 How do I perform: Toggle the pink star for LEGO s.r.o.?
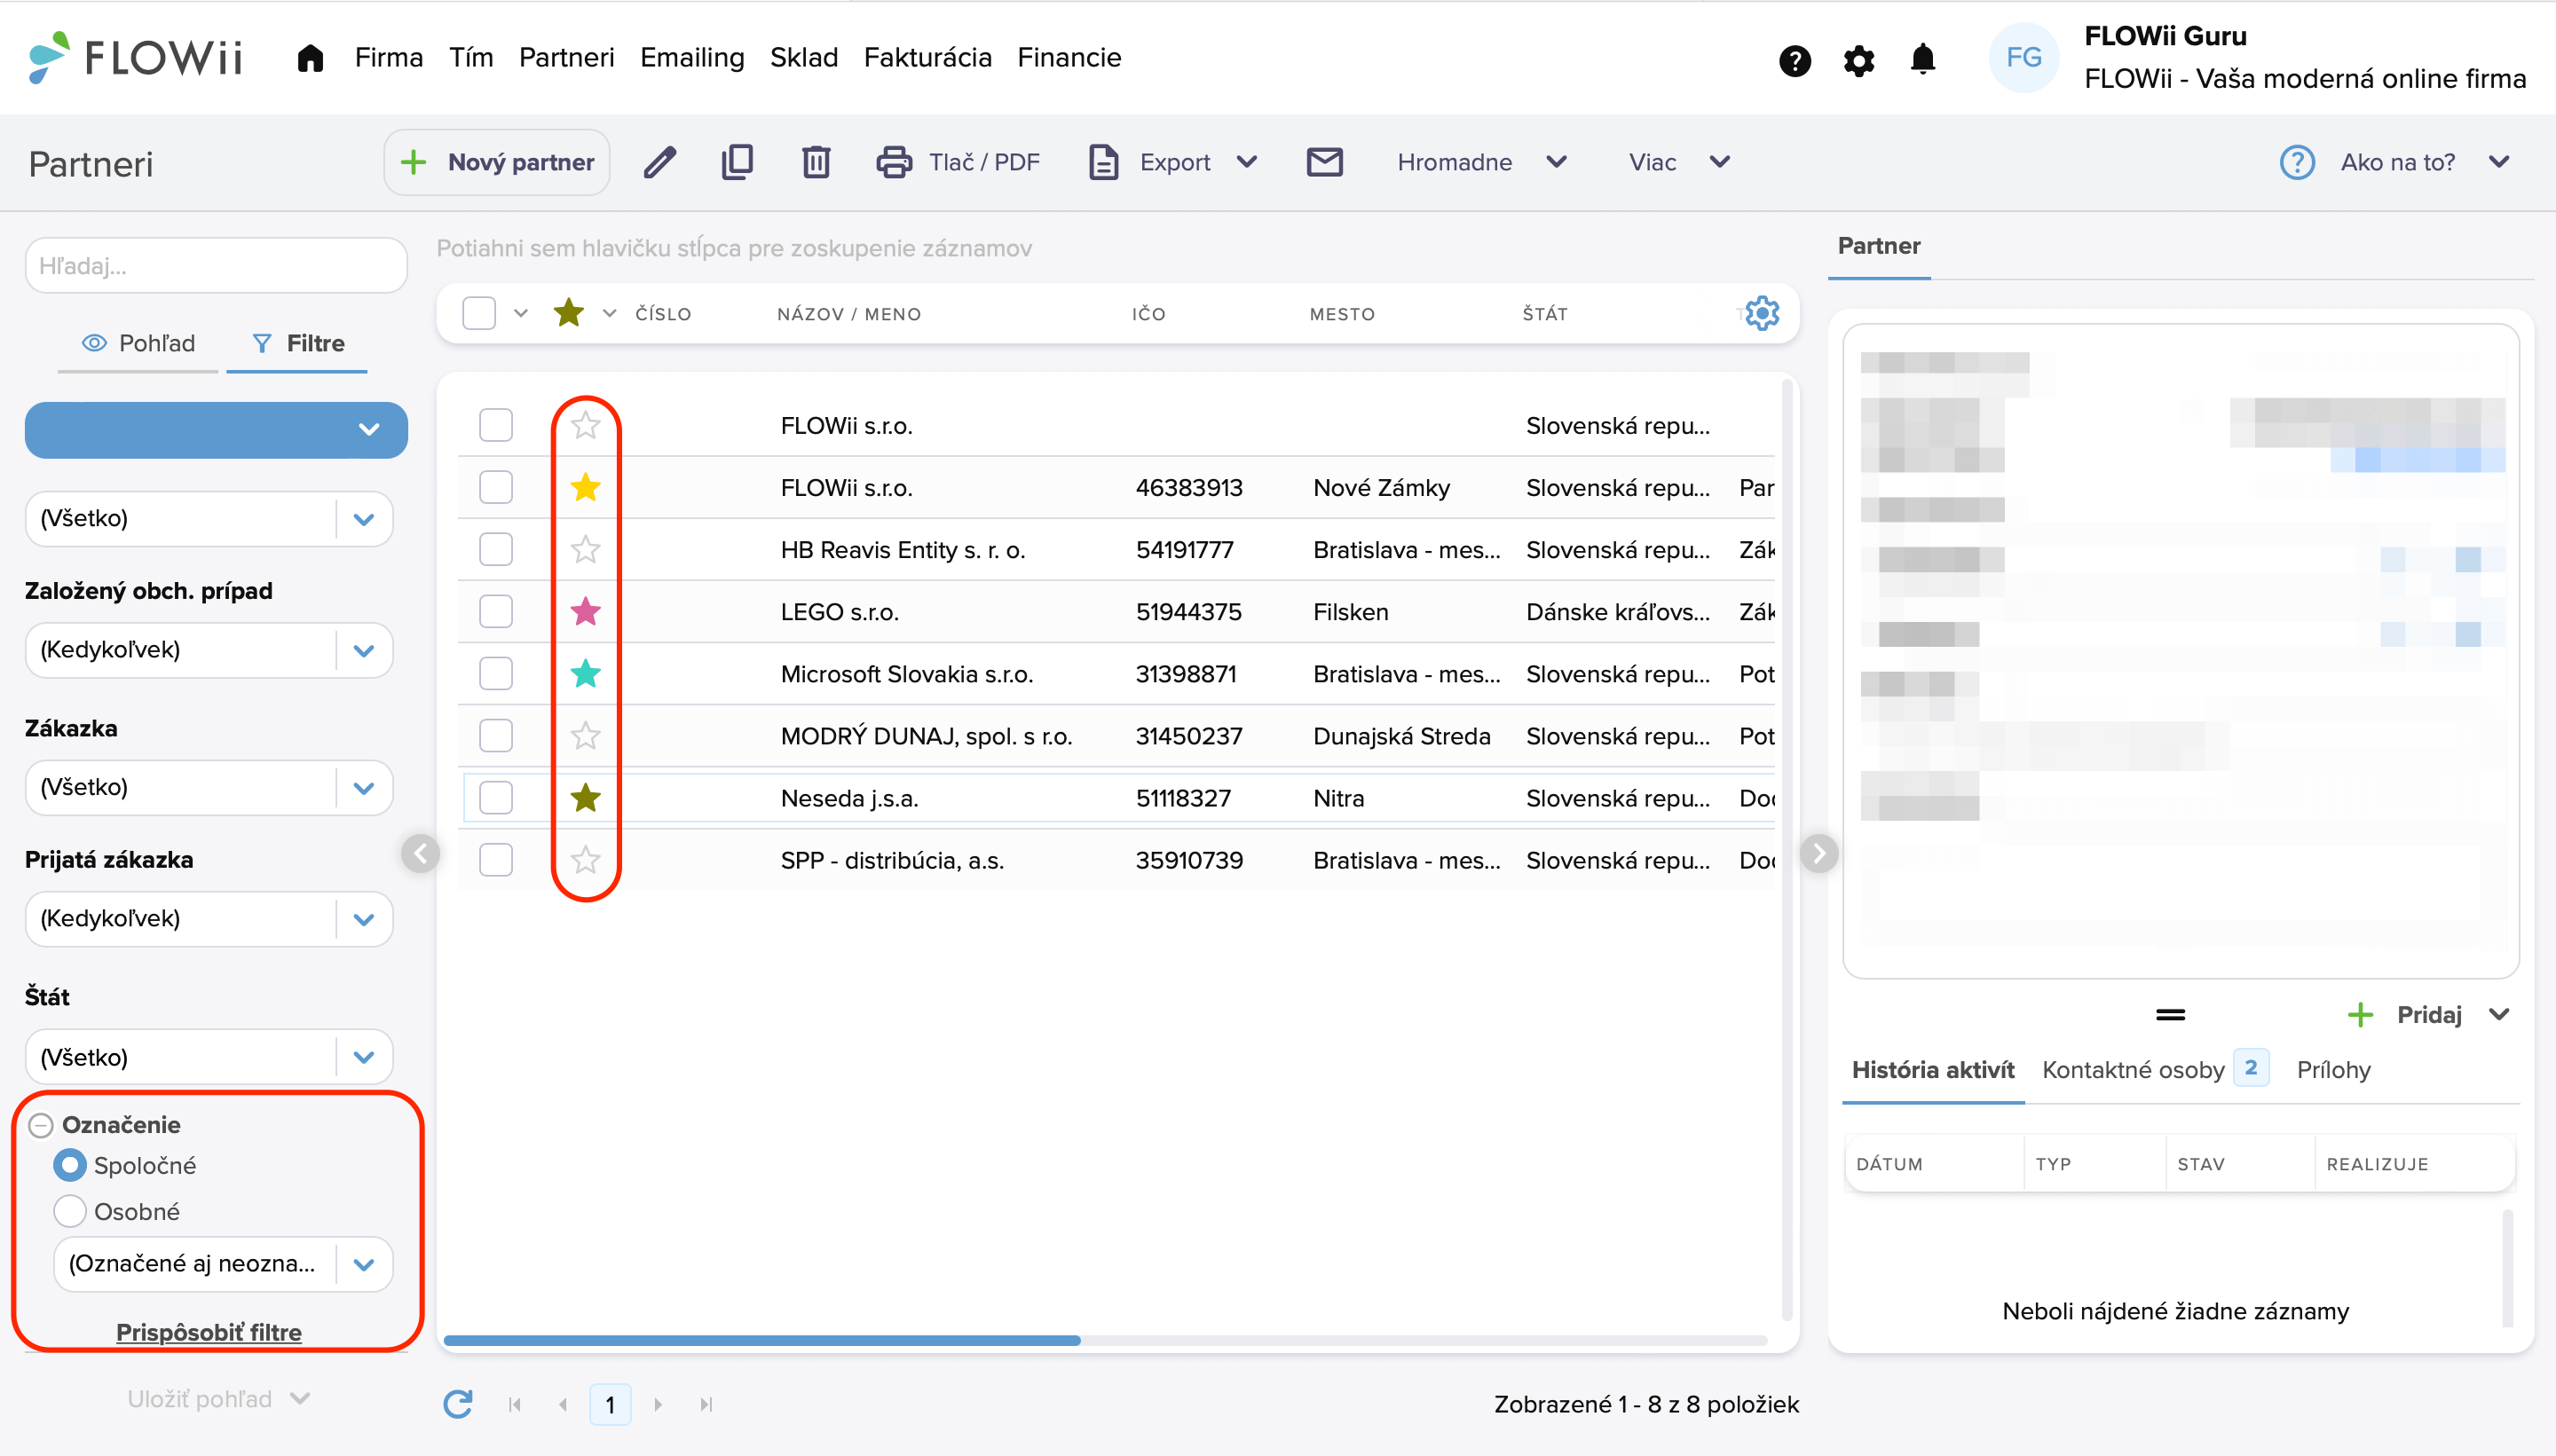[585, 611]
